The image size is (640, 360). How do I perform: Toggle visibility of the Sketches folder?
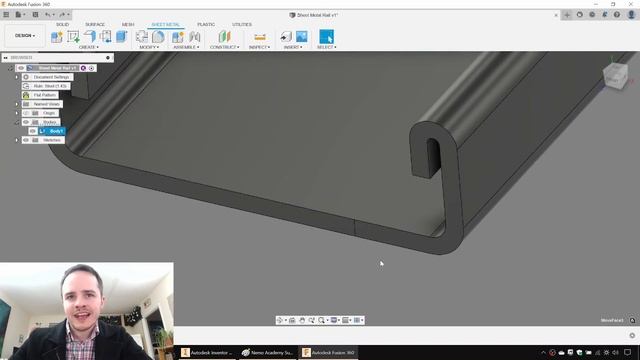(x=26, y=140)
